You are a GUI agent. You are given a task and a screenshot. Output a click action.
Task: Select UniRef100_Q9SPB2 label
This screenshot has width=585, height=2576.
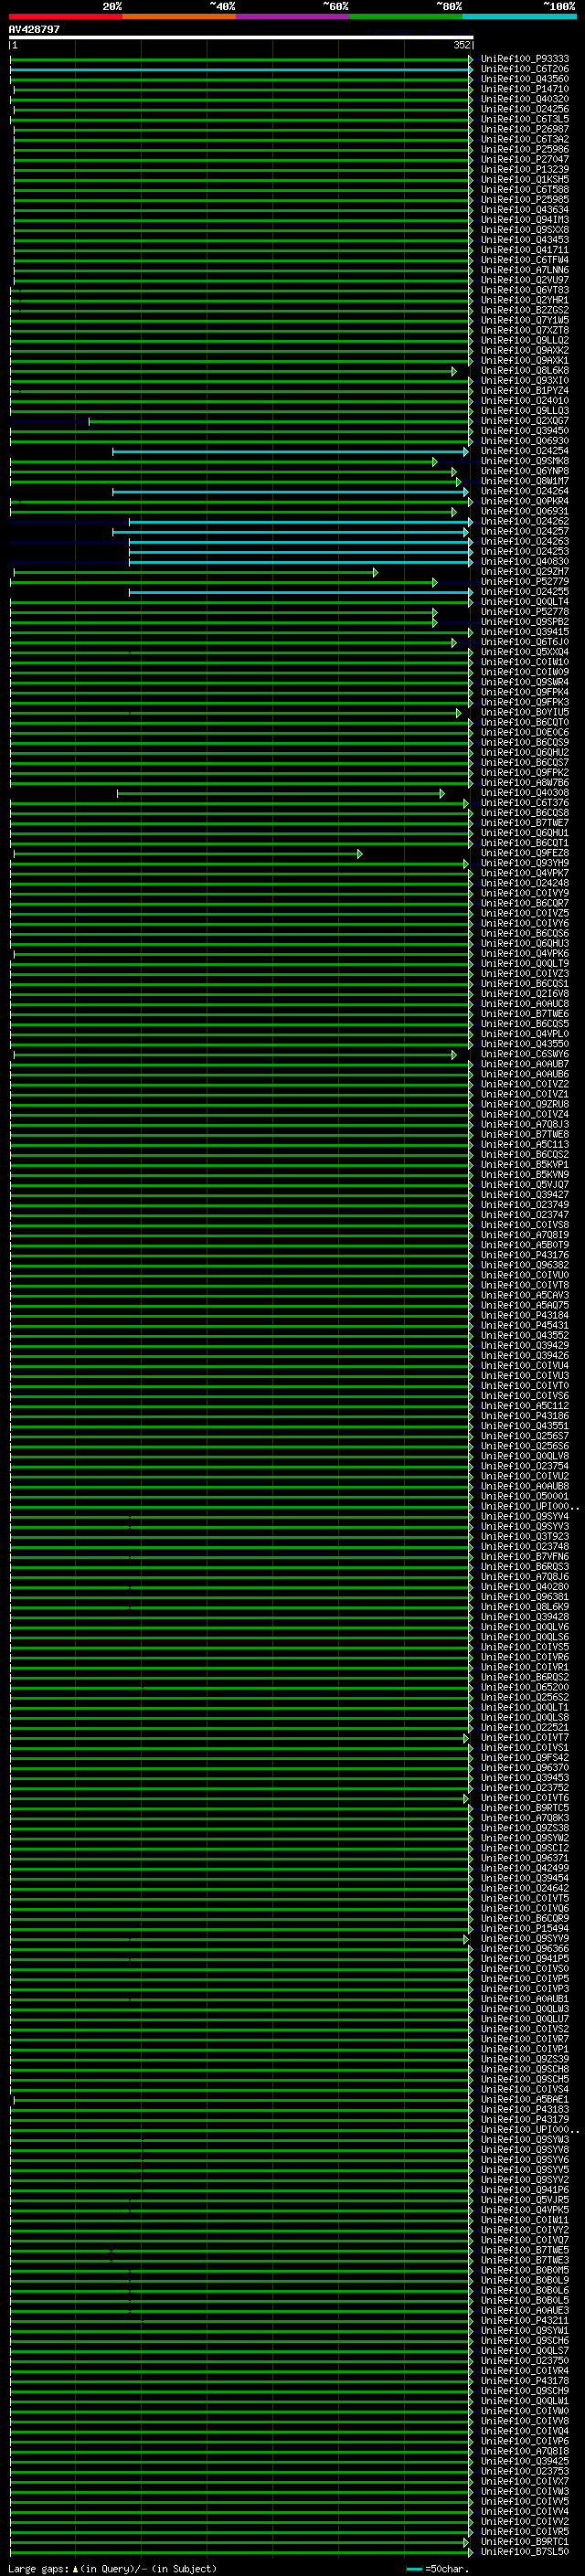(x=525, y=622)
